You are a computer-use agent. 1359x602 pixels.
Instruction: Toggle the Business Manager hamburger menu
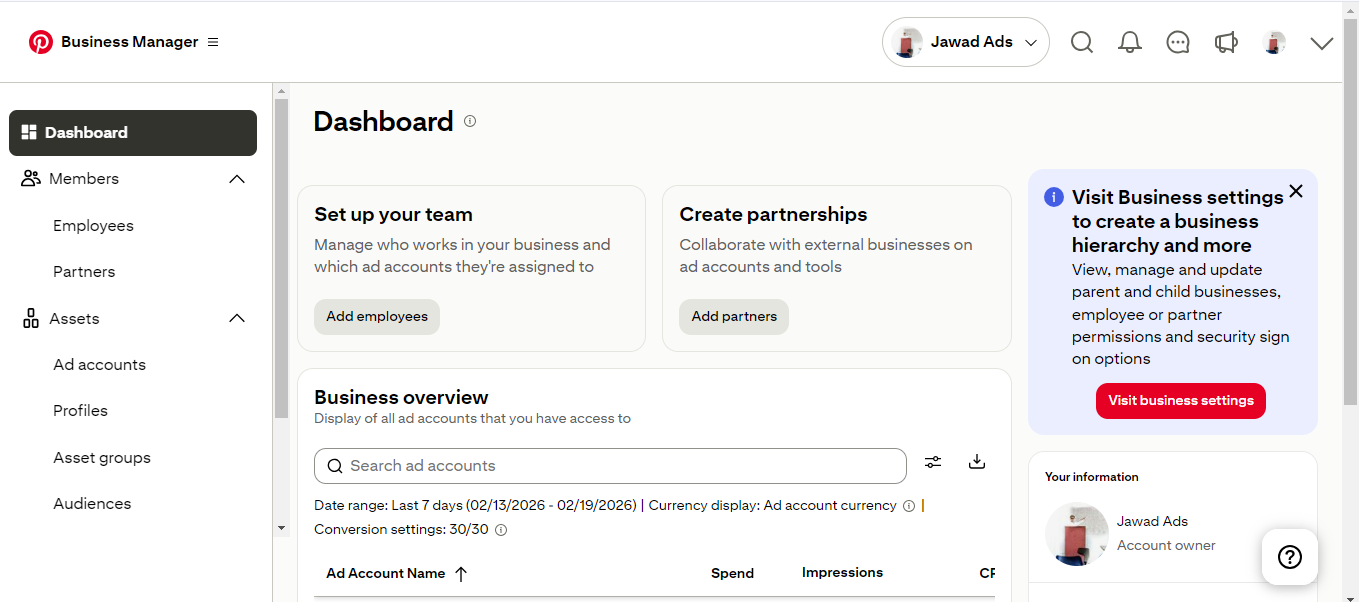click(x=213, y=42)
